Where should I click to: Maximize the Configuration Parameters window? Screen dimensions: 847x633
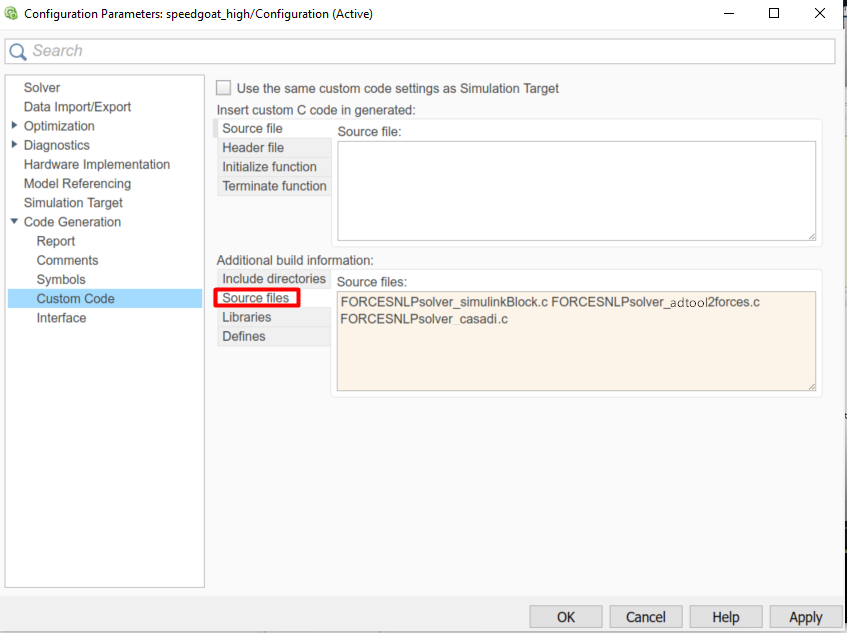coord(773,14)
